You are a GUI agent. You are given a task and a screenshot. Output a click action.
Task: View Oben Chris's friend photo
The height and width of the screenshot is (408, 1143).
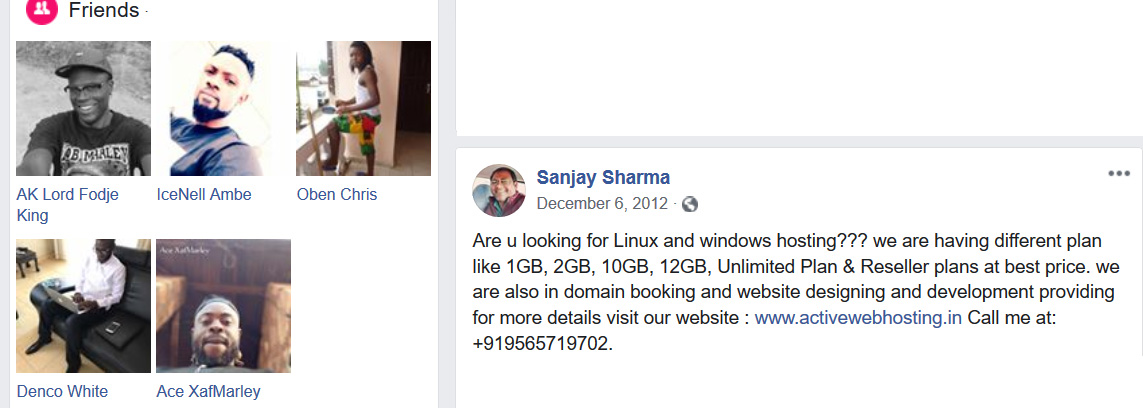pyautogui.click(x=363, y=108)
